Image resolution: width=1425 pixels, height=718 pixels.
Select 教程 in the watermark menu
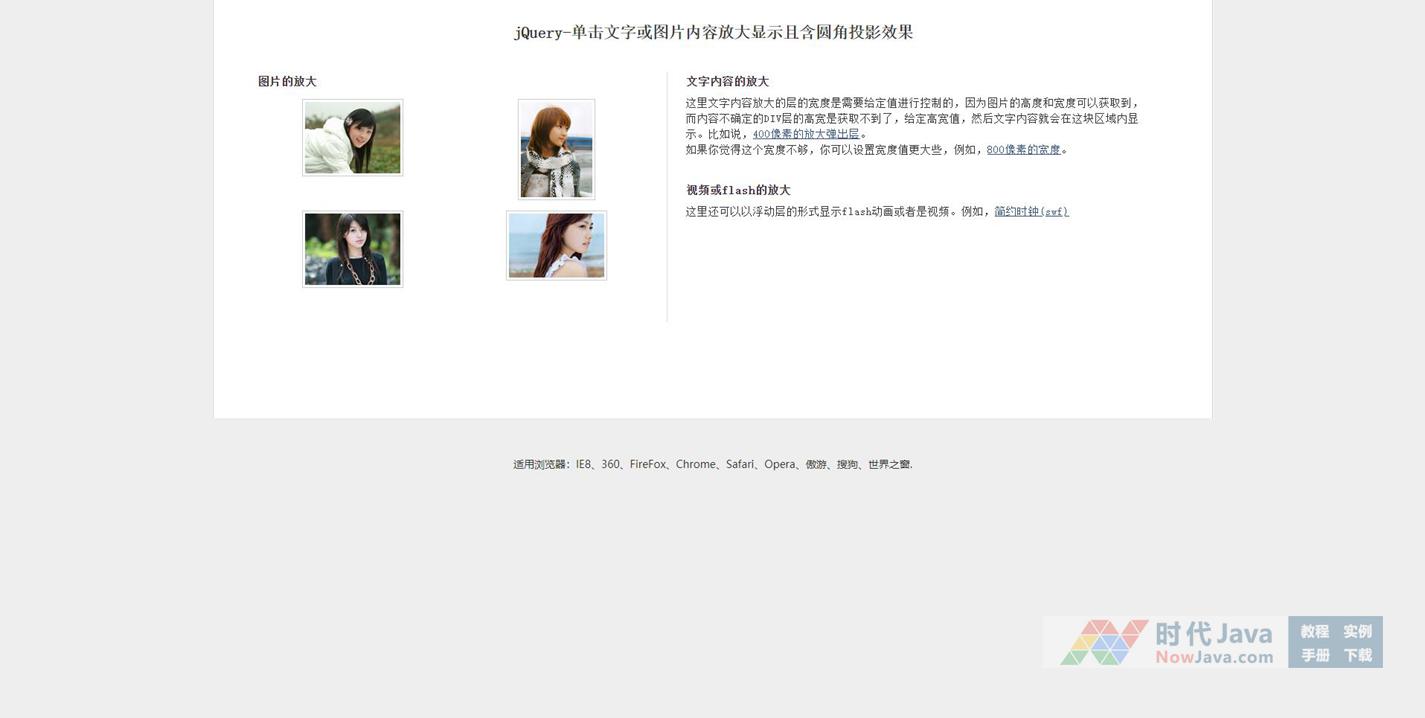1314,631
